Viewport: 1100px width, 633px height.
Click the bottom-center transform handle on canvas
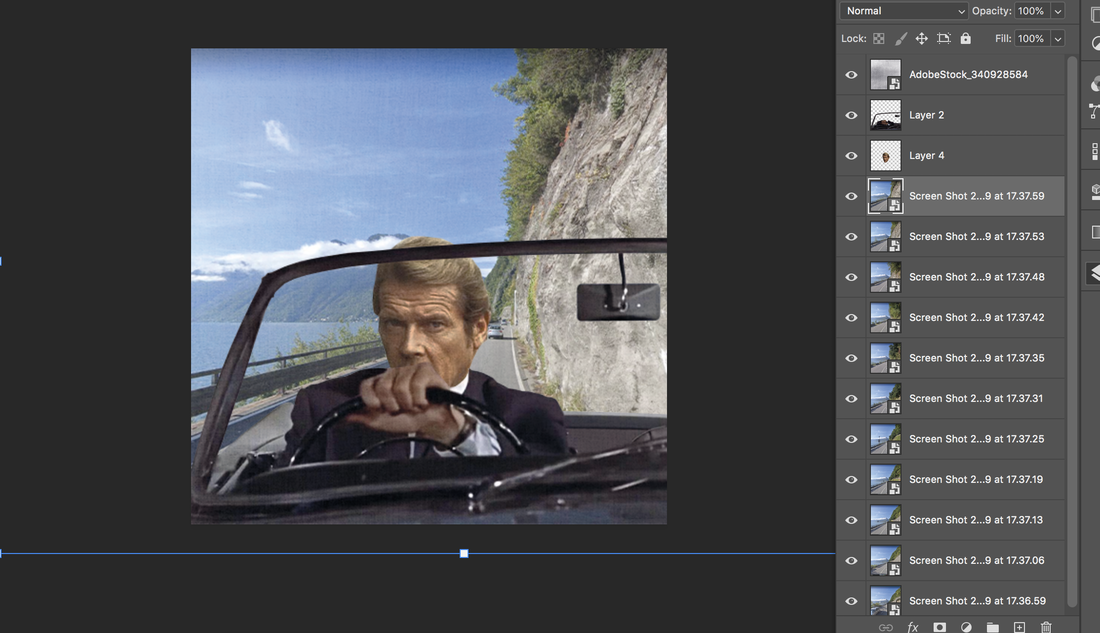[464, 554]
